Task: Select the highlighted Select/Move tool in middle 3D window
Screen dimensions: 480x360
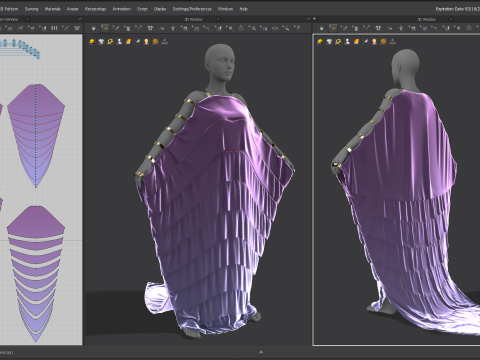Action: click(105, 28)
